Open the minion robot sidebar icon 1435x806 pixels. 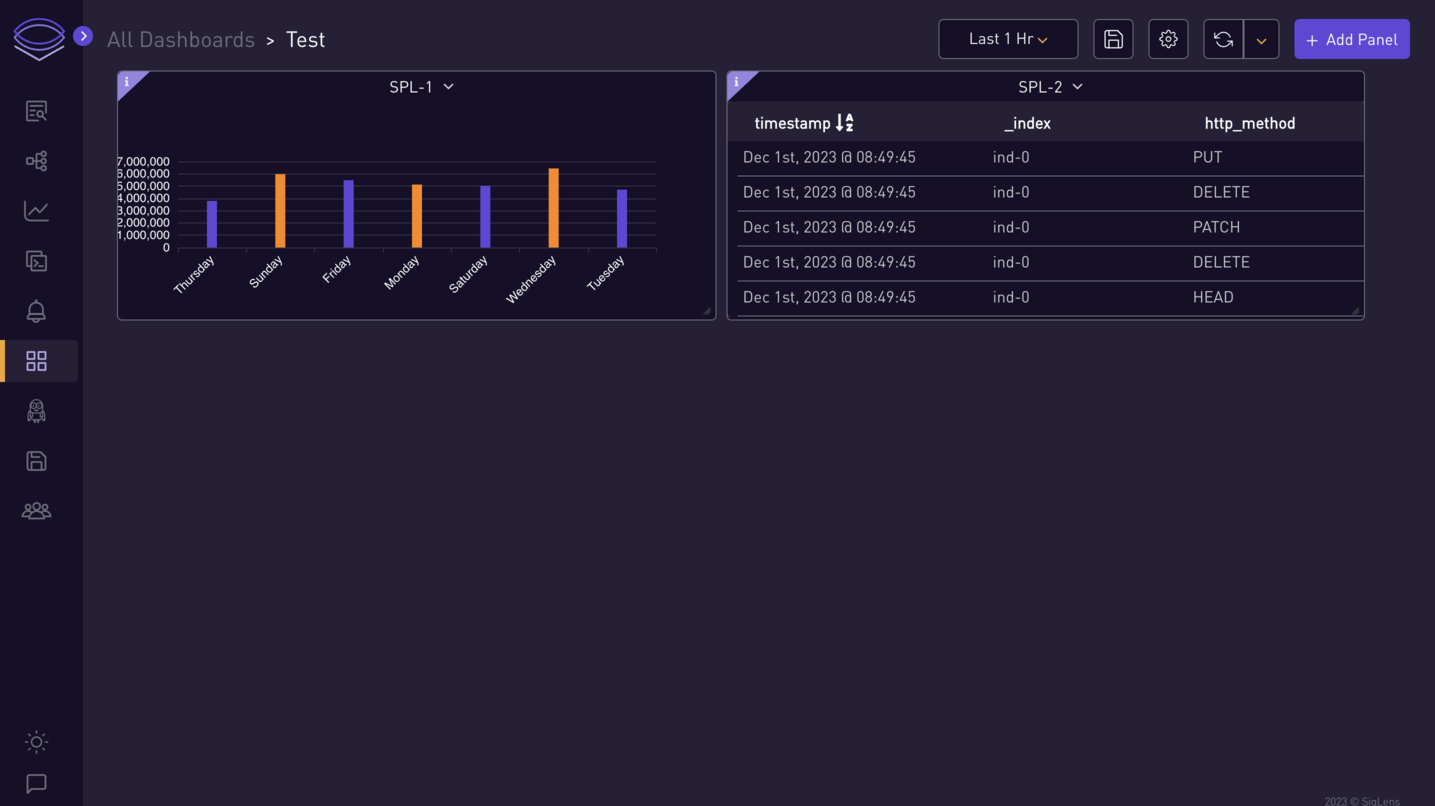coord(36,411)
